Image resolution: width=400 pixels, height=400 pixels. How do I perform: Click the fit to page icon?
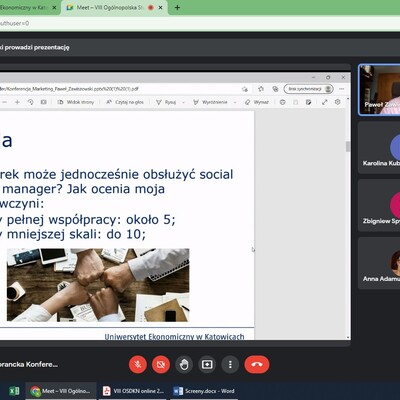point(44,102)
